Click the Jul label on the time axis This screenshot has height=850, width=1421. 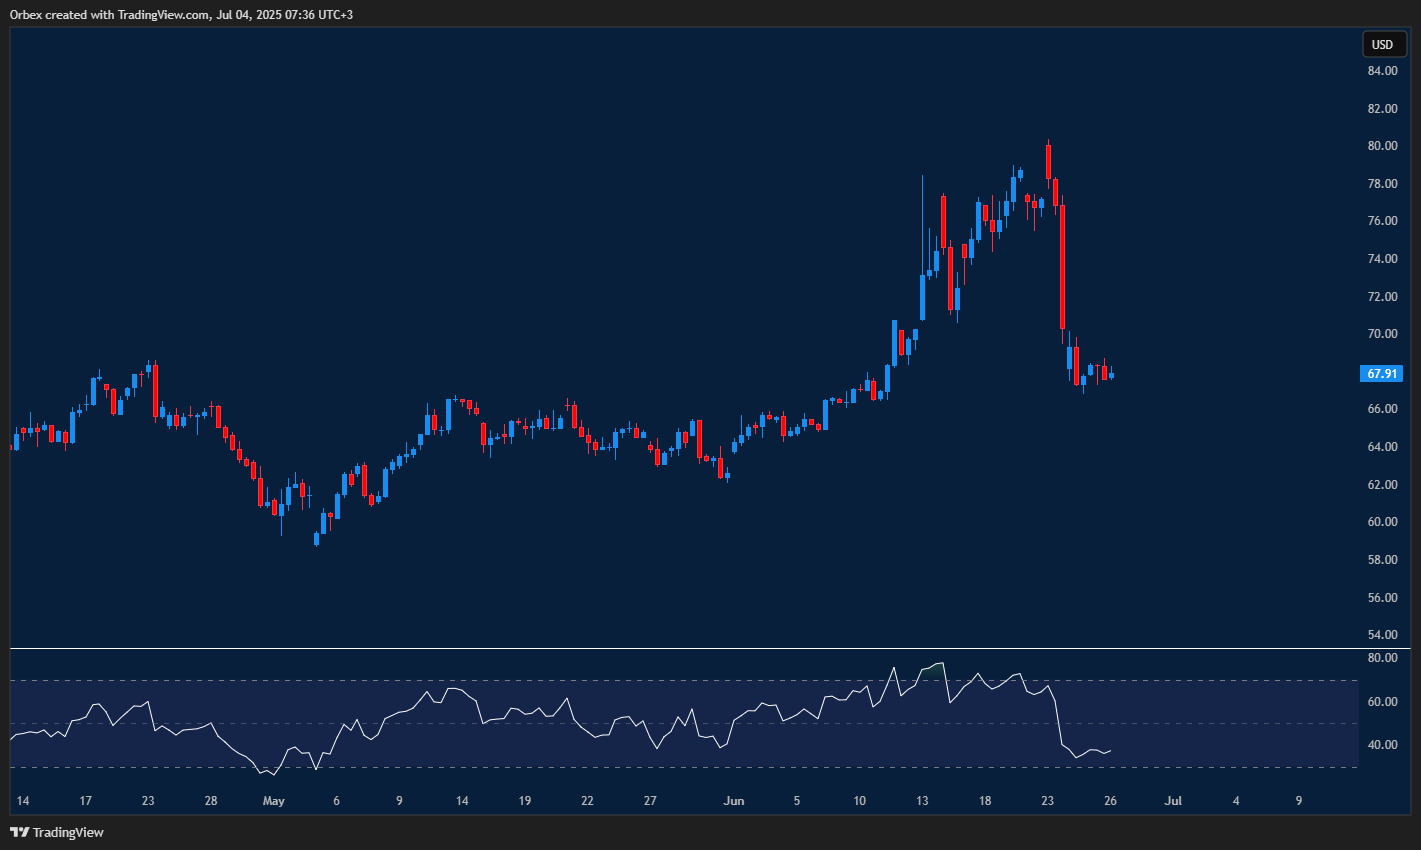[1172, 801]
